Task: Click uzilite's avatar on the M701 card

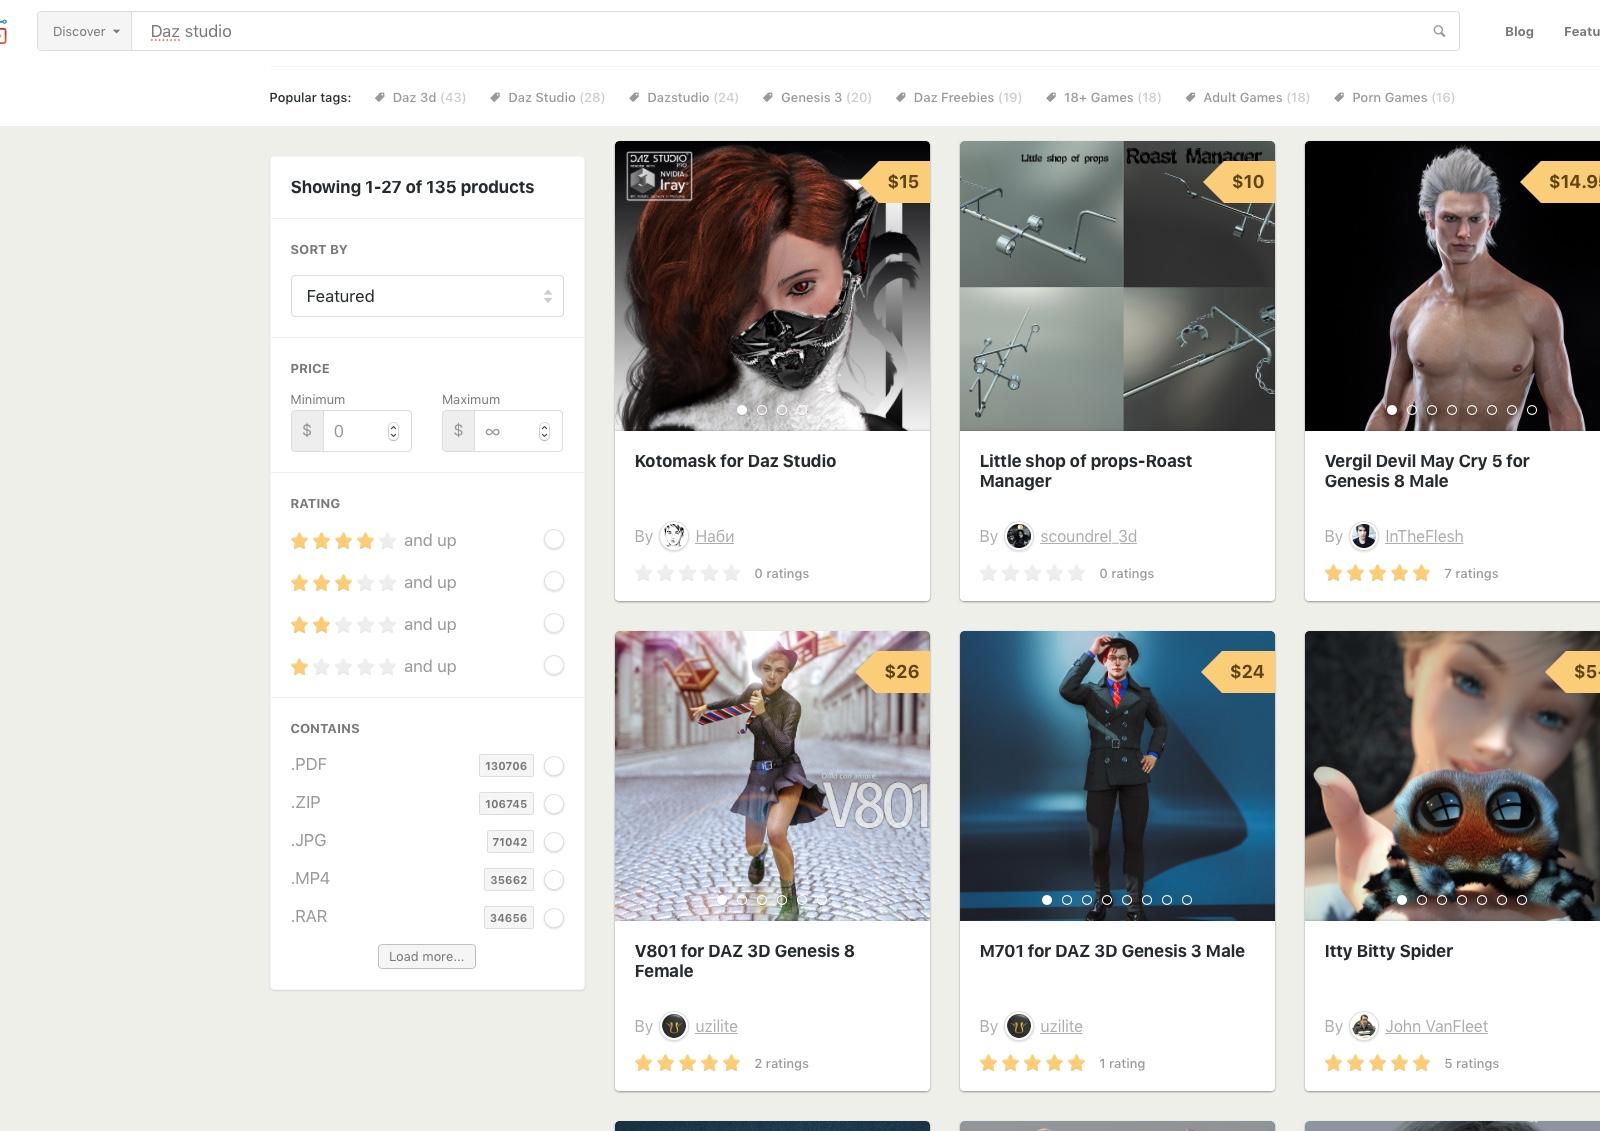Action: [1019, 1027]
